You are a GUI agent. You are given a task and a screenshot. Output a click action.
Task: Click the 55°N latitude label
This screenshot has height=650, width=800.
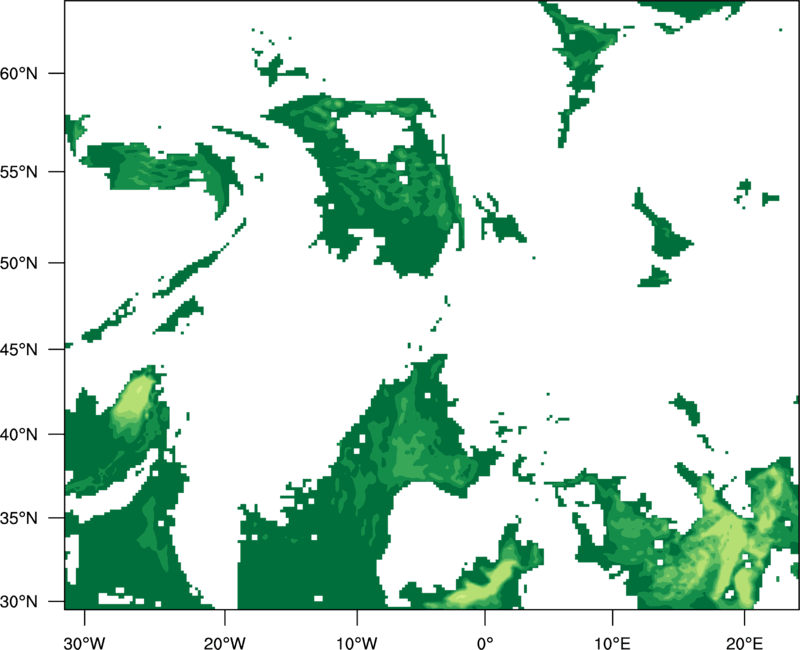19,172
